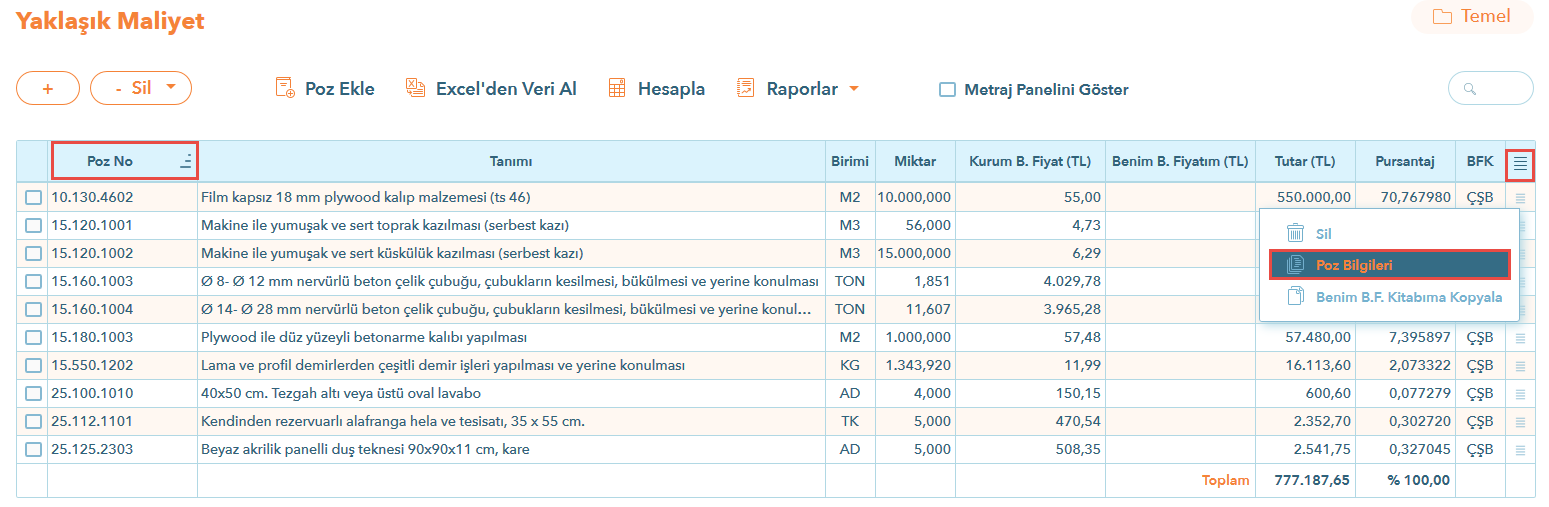
Task: Click the Miktar column header
Action: click(915, 161)
